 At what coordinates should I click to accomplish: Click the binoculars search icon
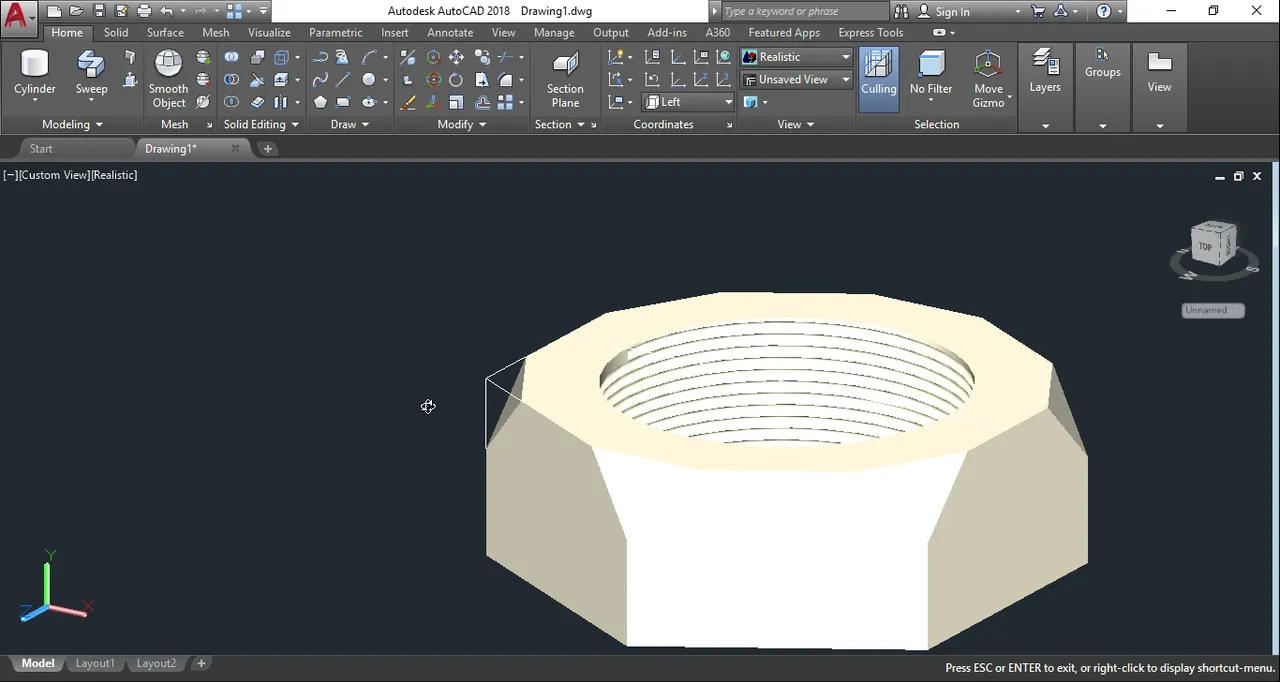901,11
